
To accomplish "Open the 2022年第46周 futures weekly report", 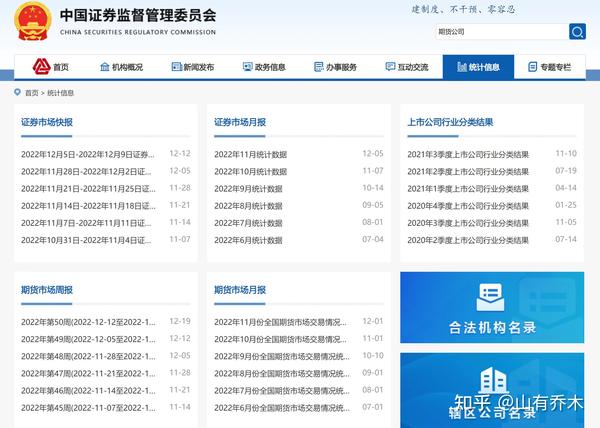I will coord(88,391).
